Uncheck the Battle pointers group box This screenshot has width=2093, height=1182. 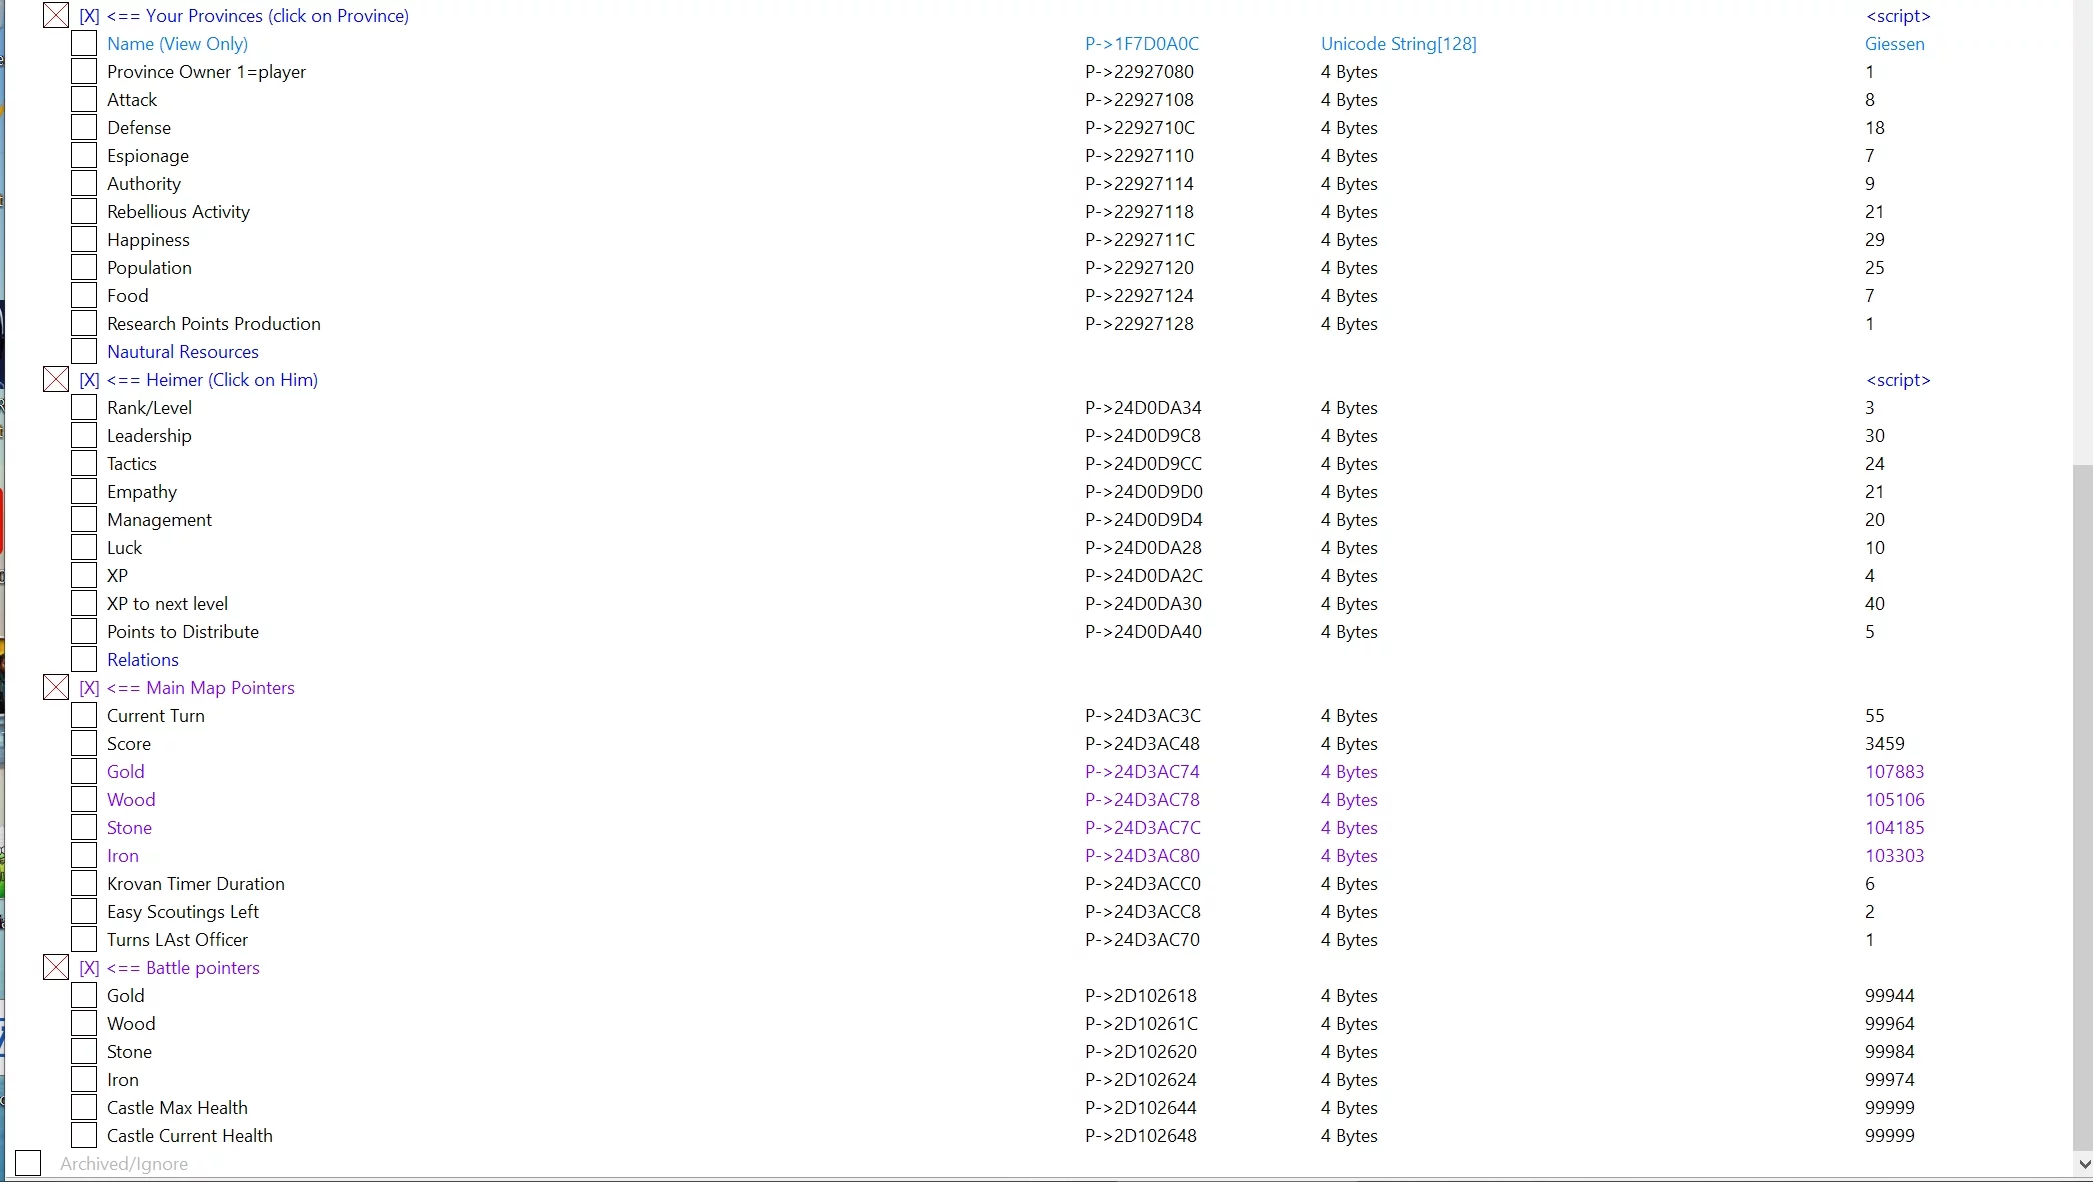click(56, 968)
